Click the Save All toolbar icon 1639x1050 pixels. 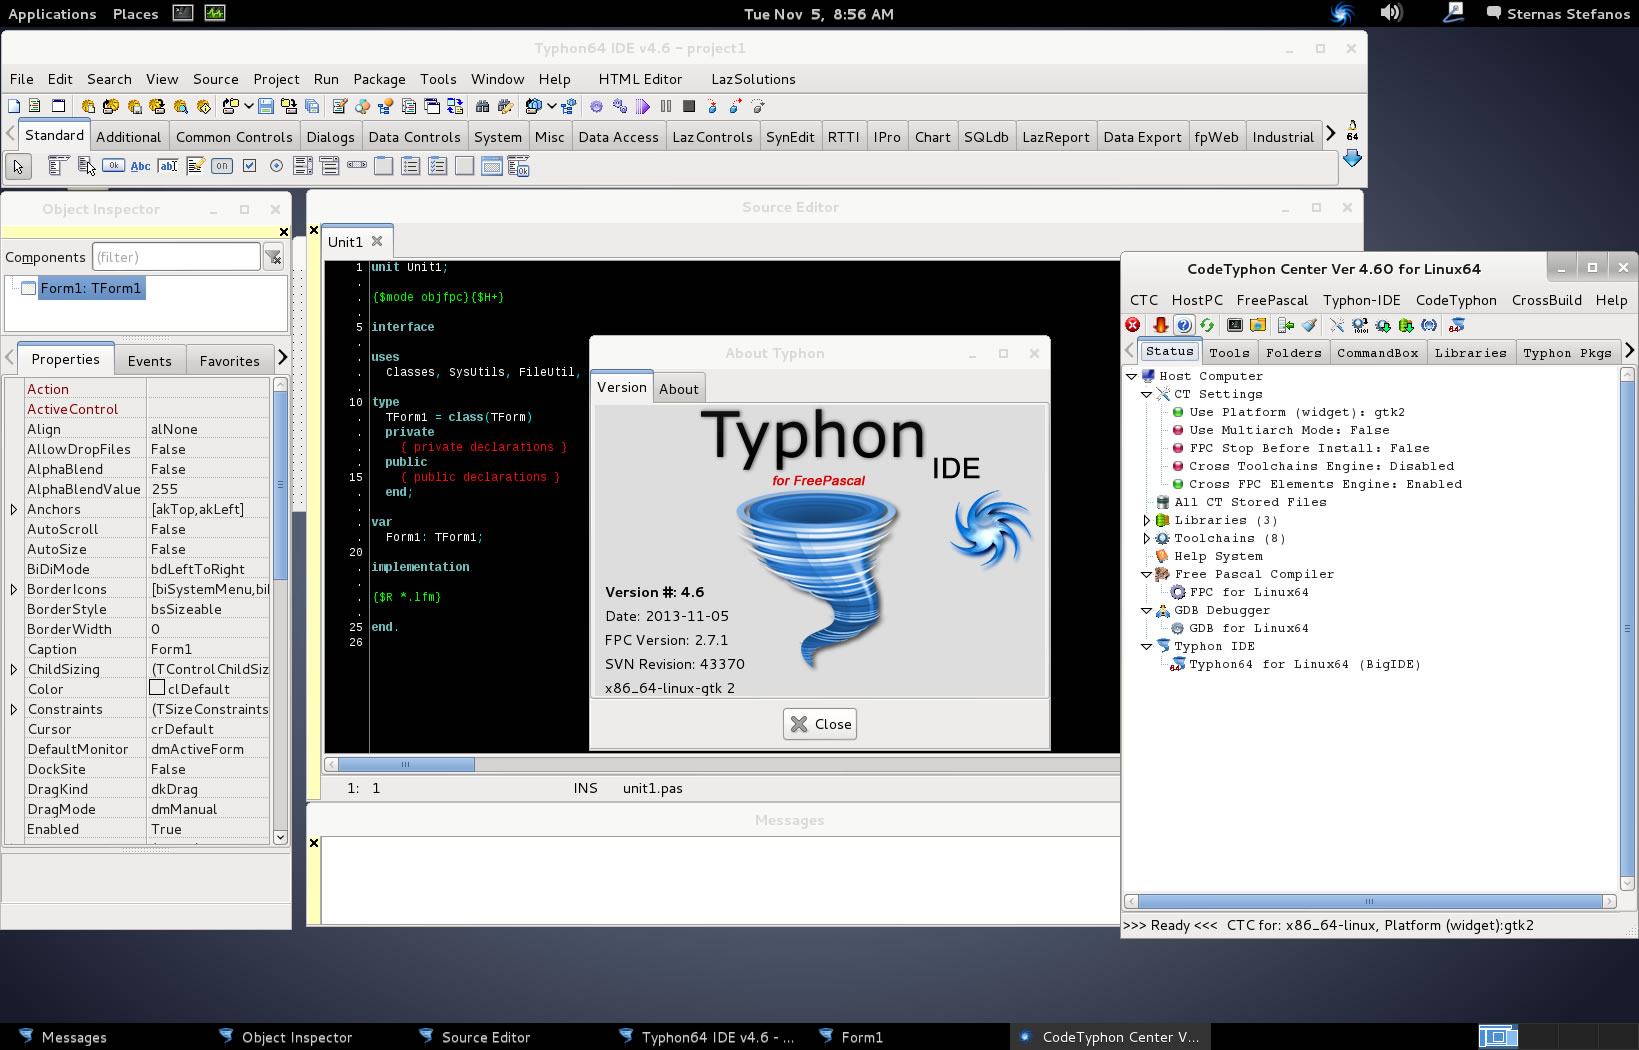312,106
